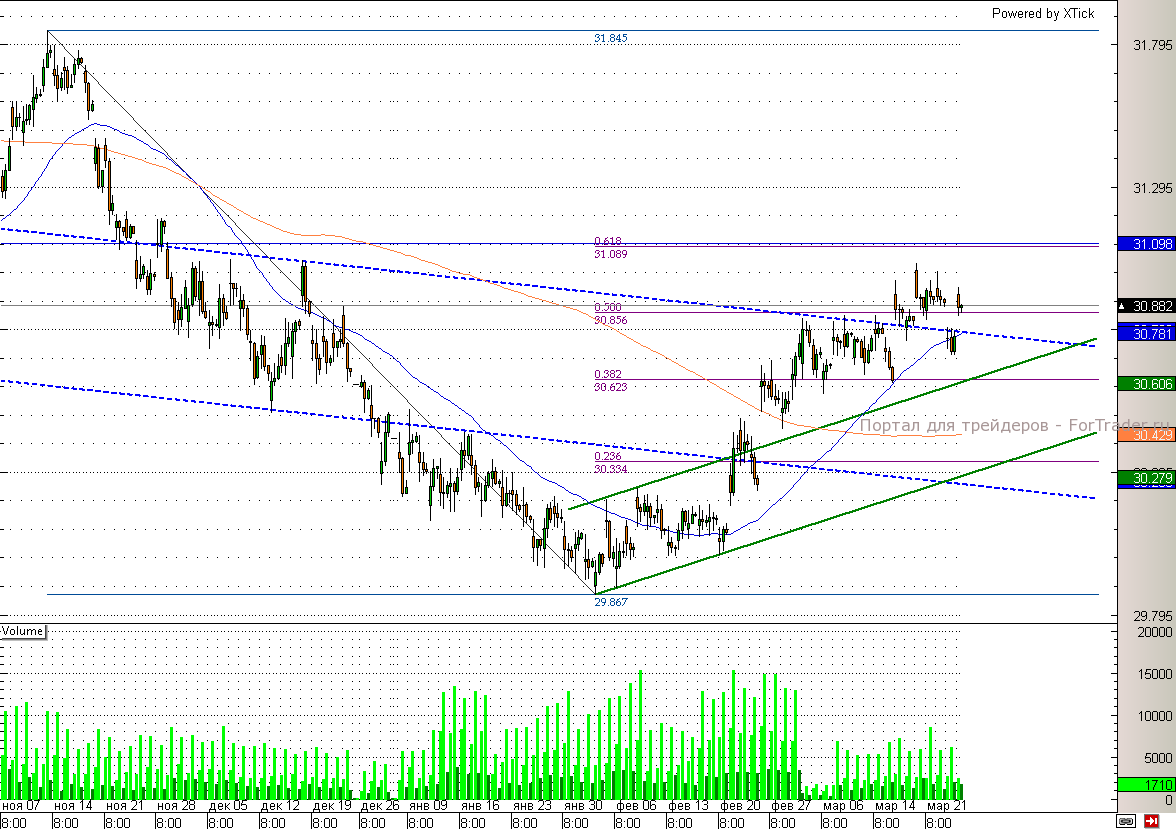Click the 30.856 Fibonacci price label
1176x829 pixels.
click(x=610, y=320)
